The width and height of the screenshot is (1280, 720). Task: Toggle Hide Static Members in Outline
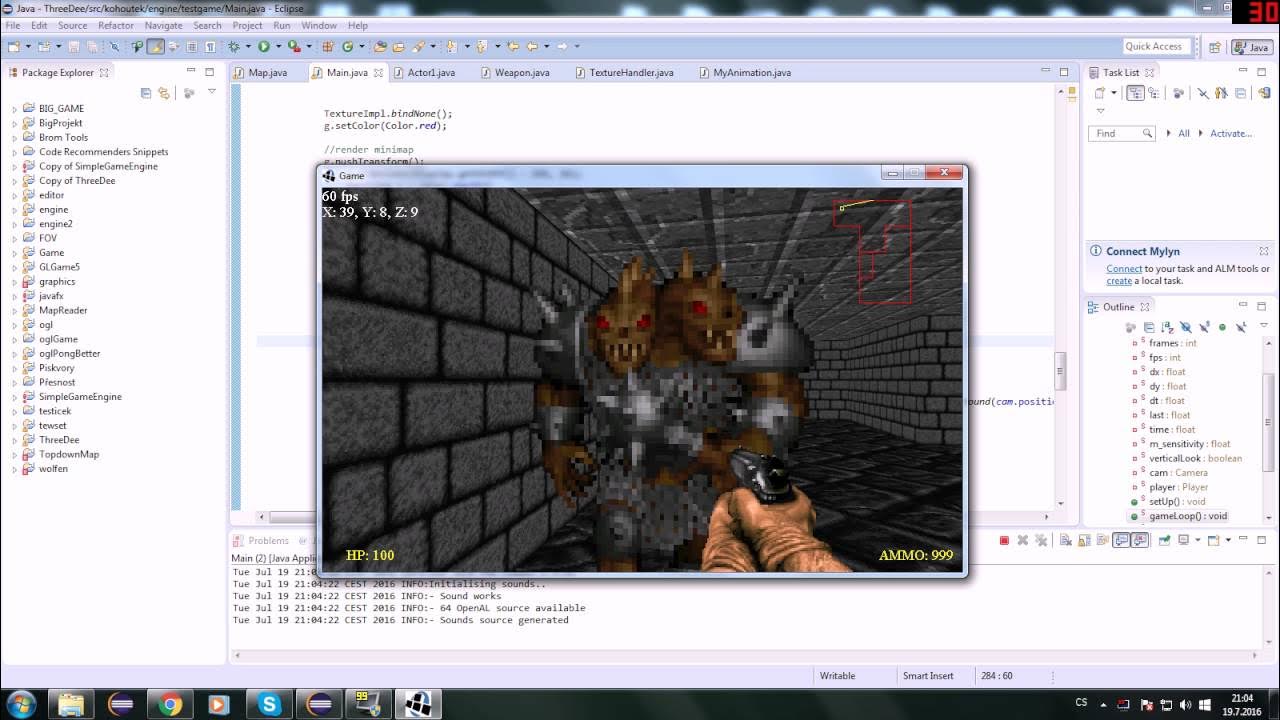tap(1204, 327)
